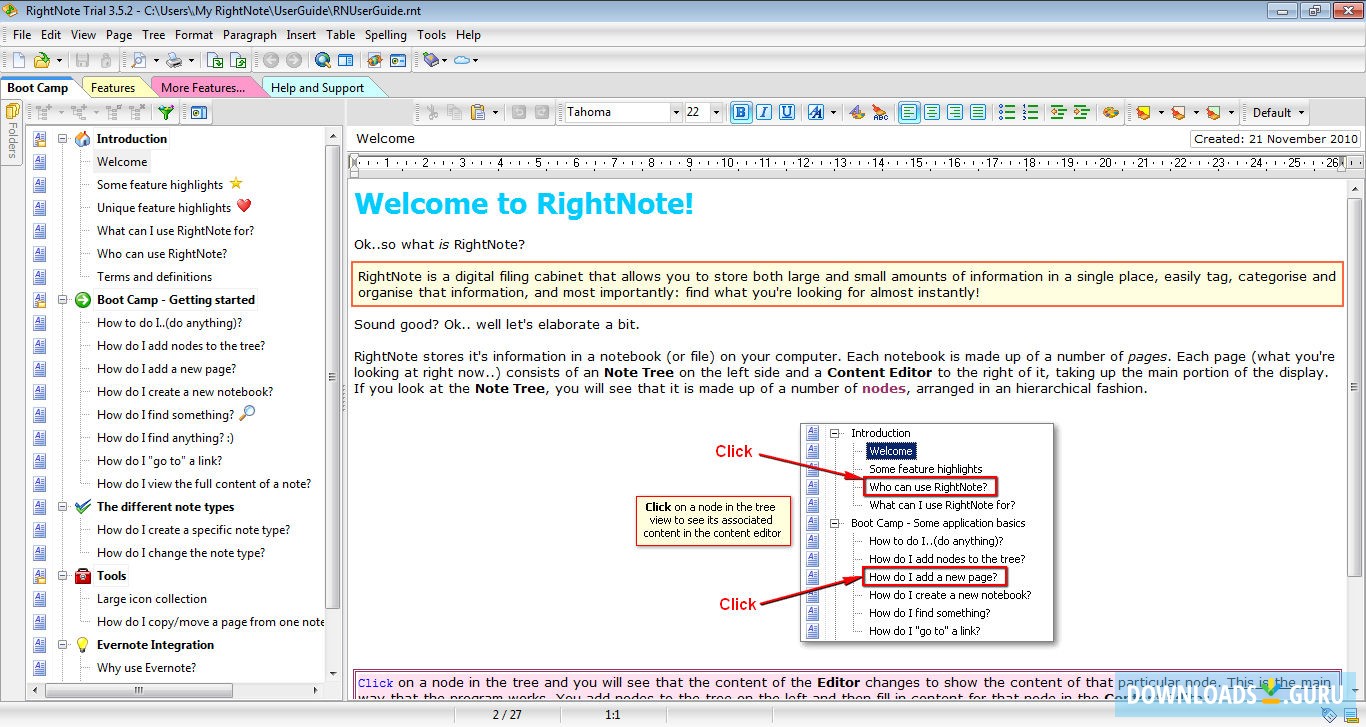
Task: Toggle bold formatting
Action: pos(741,112)
